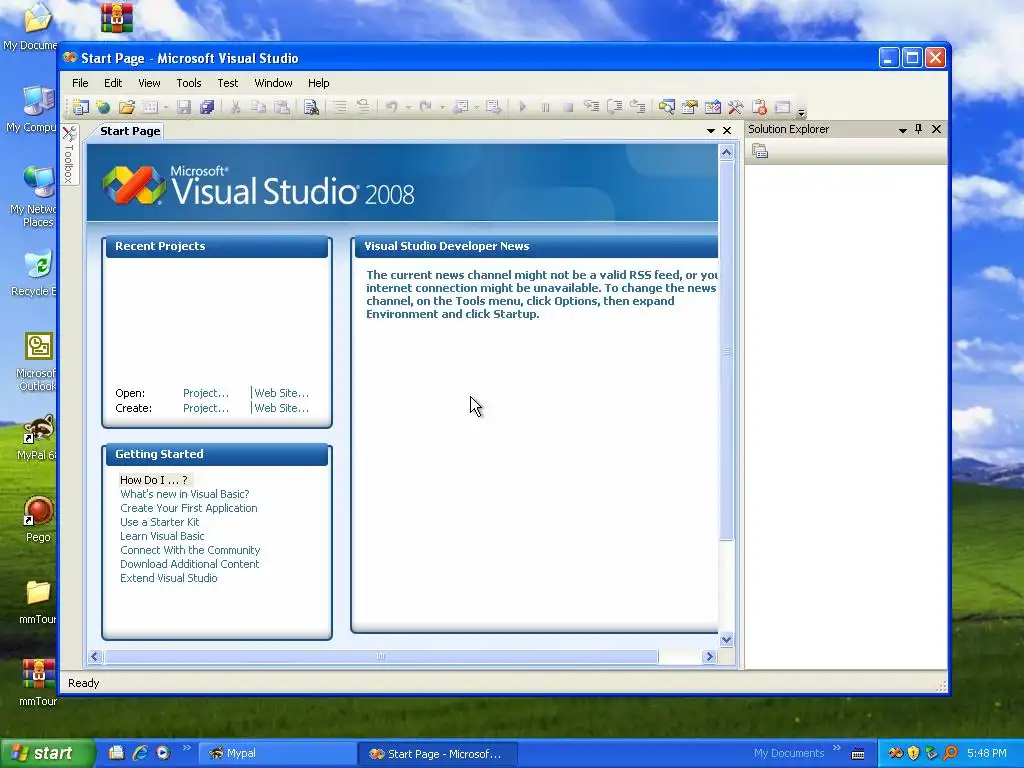Click the Navigate Backward toolbar icon
Viewport: 1024px width, 768px height.
coord(461,107)
